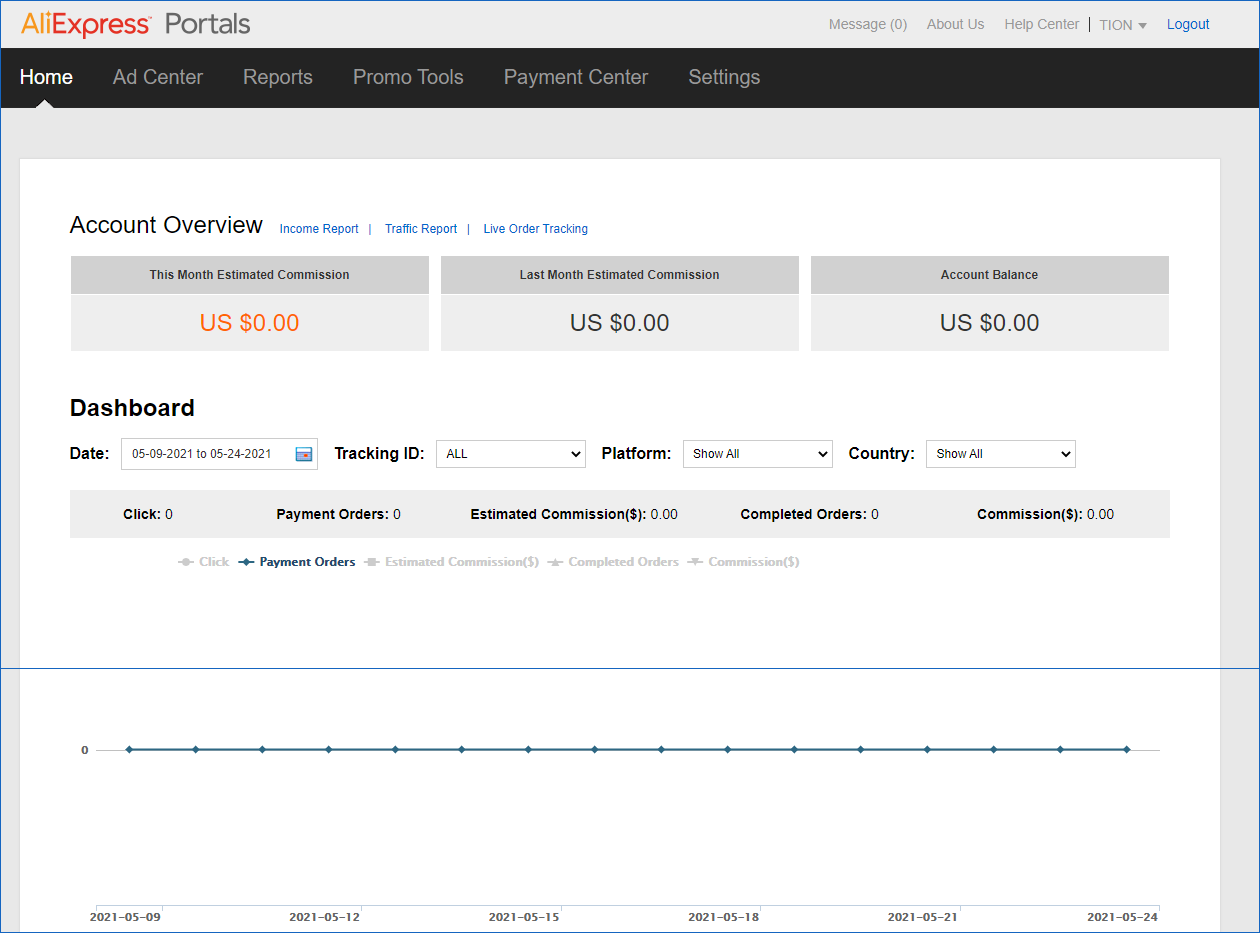Click the Account Balance amount
This screenshot has width=1260, height=933.
click(x=990, y=323)
